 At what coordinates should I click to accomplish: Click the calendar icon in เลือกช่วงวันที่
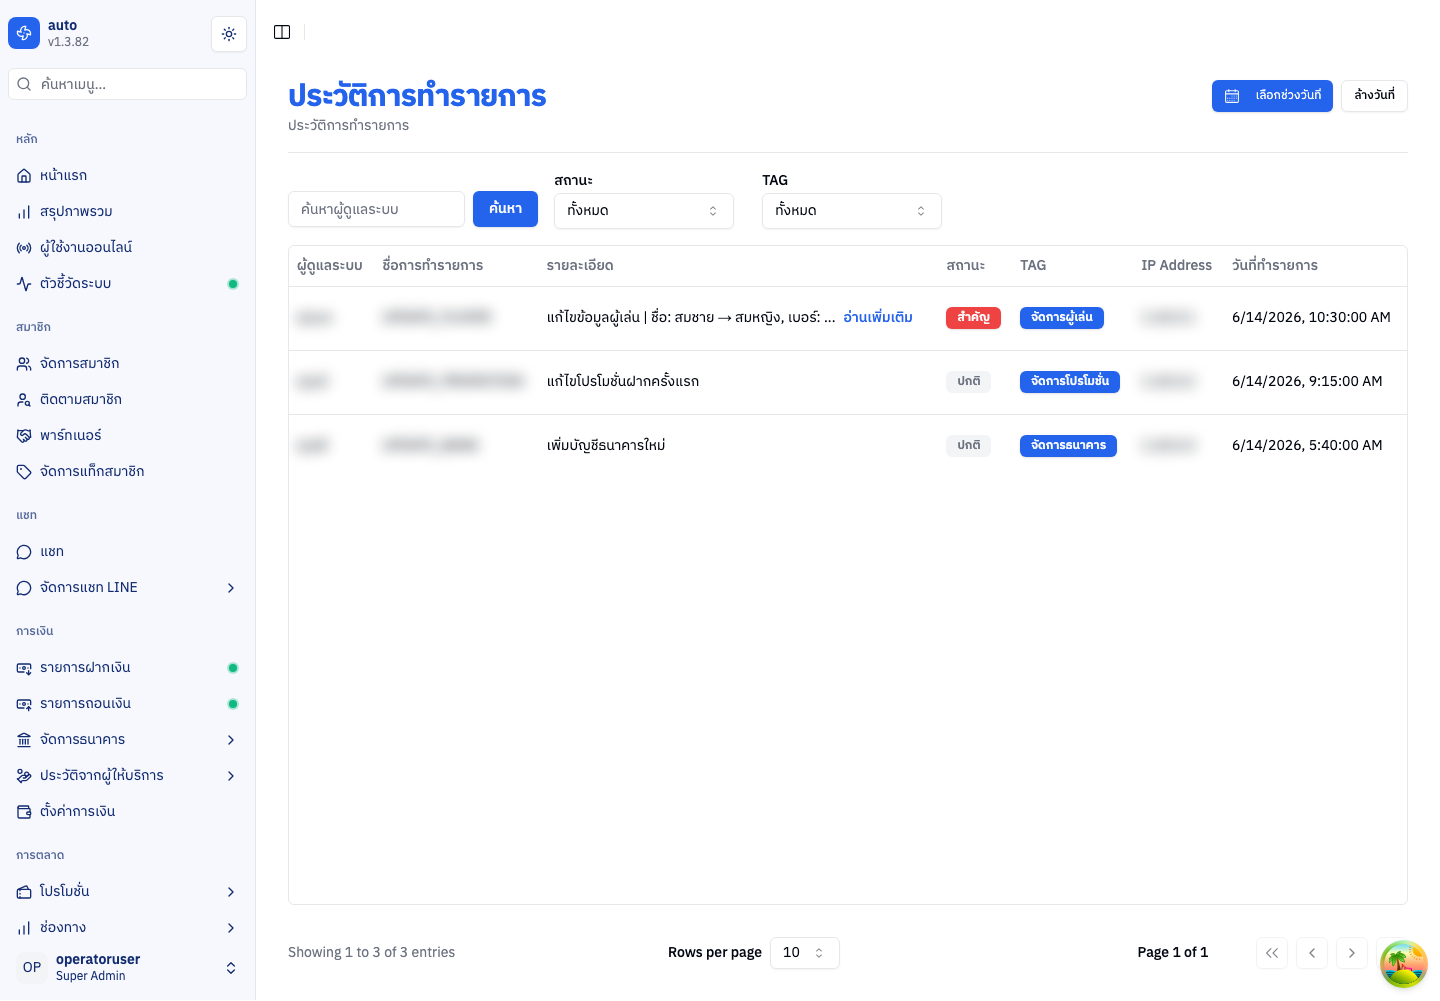[x=1232, y=96]
